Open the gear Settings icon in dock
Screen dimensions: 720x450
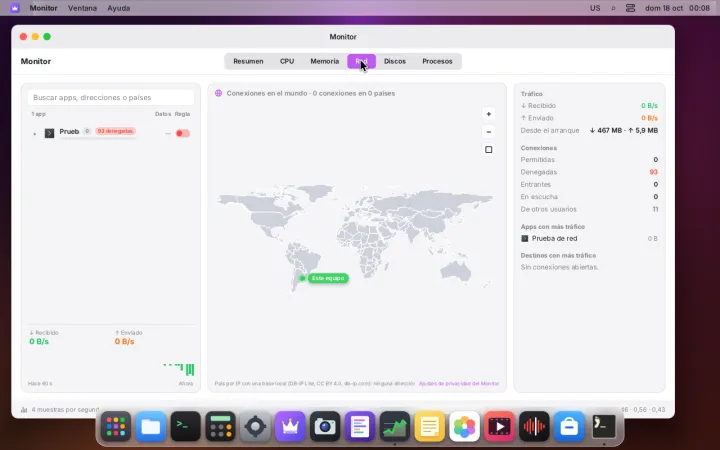(x=255, y=427)
